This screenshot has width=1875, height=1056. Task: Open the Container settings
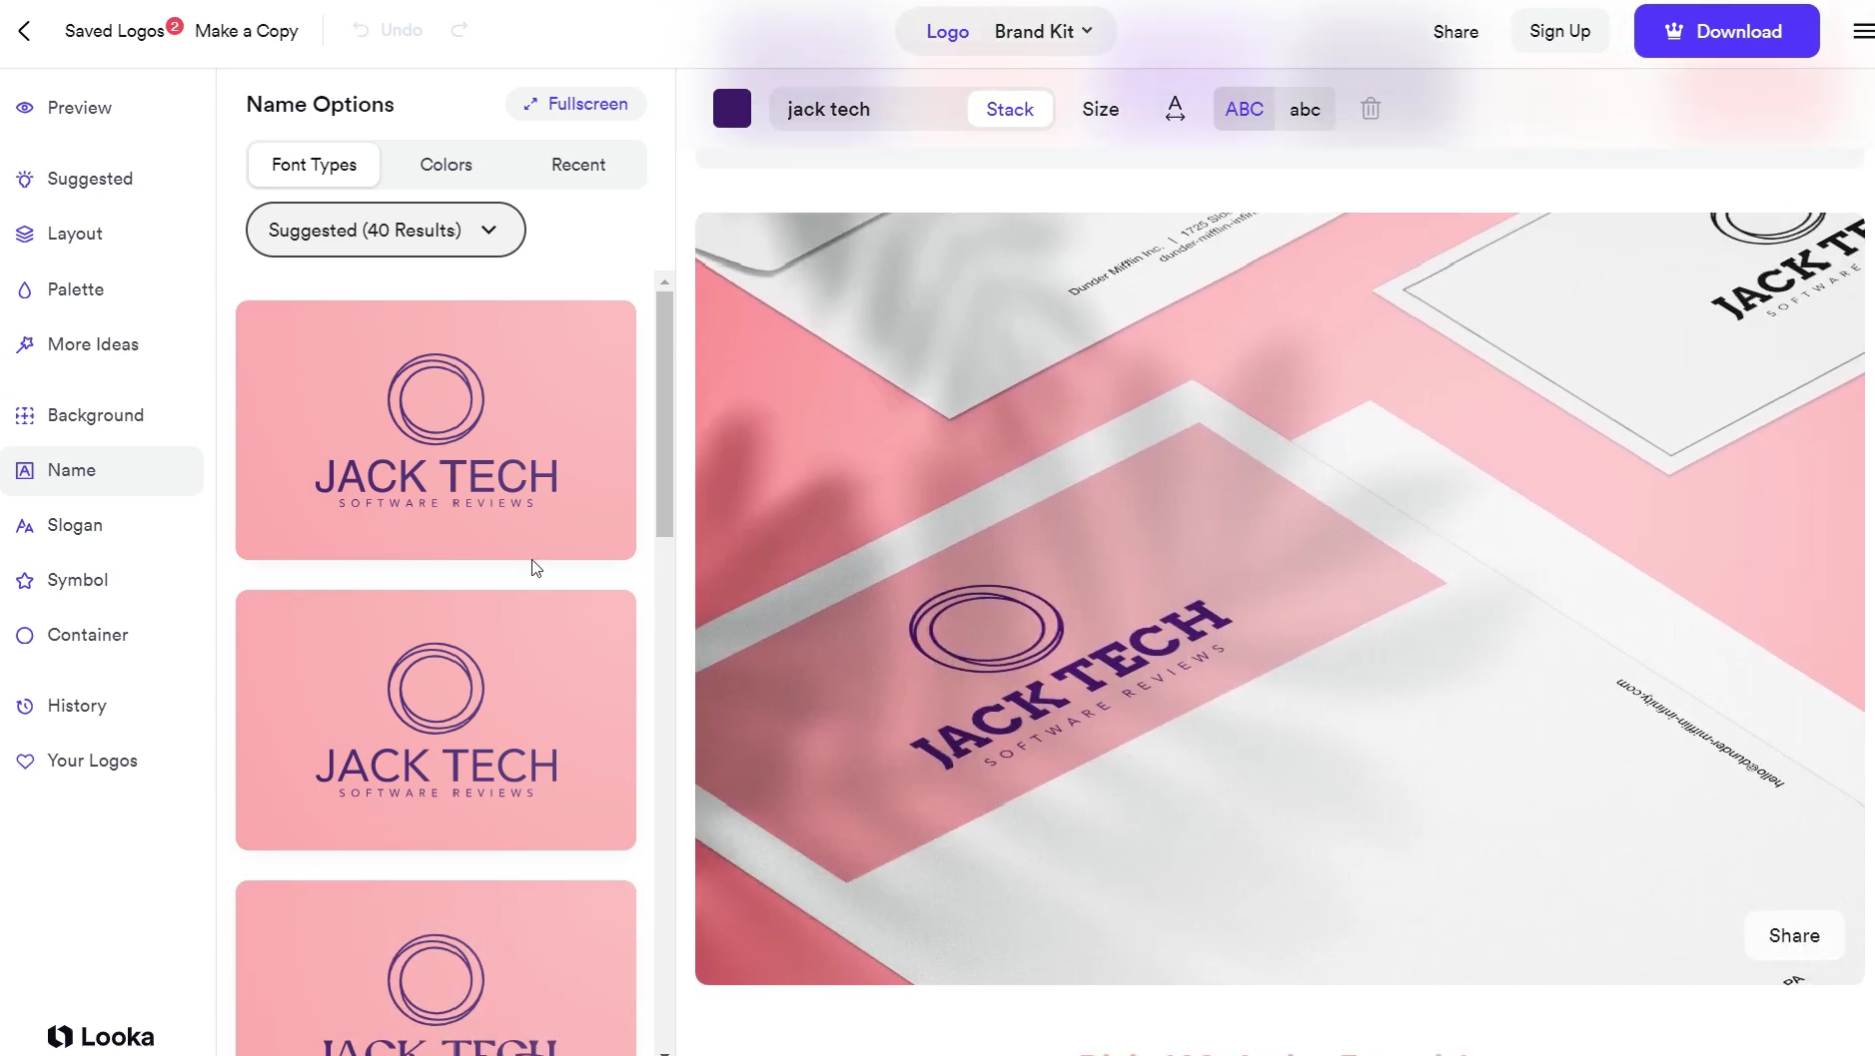88,634
